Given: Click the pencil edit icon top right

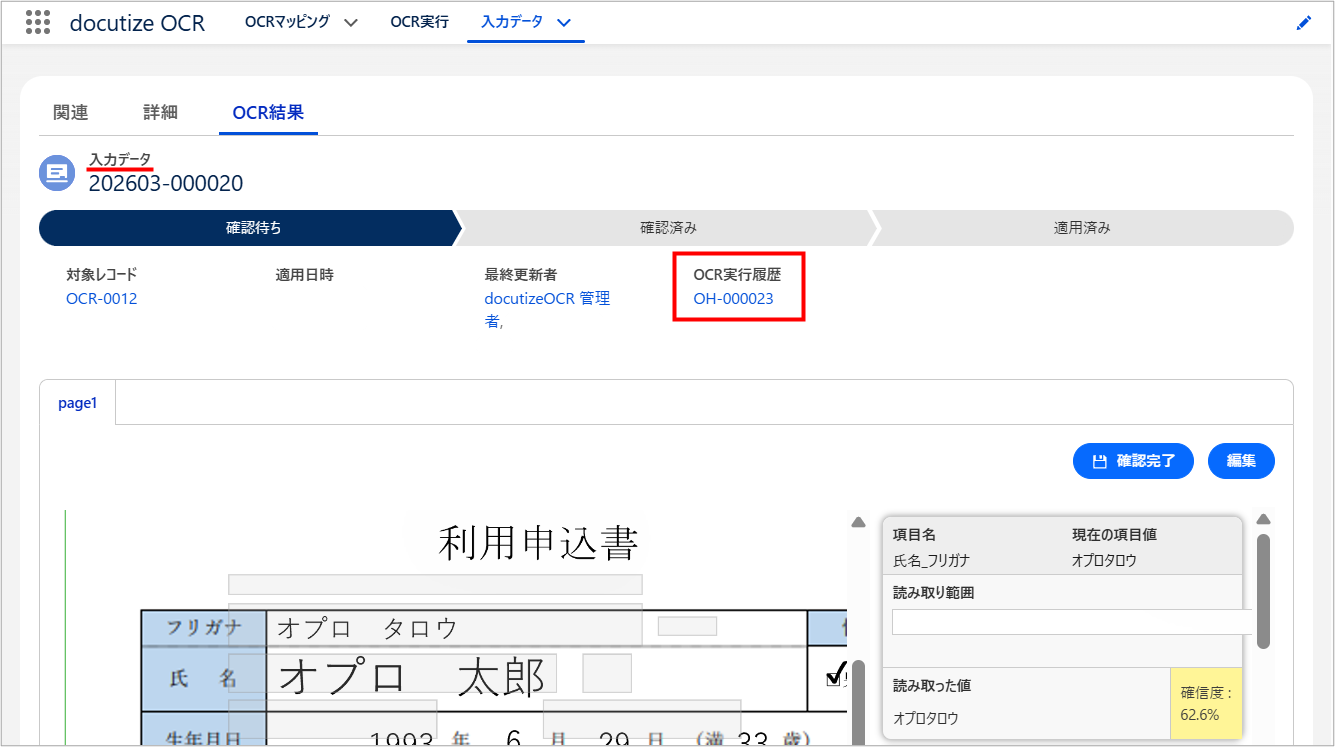Looking at the screenshot, I should click(x=1303, y=22).
